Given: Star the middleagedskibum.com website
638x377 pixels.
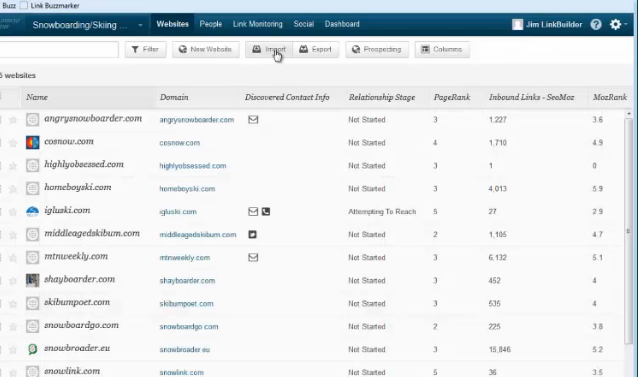Looking at the screenshot, I should 13,235.
